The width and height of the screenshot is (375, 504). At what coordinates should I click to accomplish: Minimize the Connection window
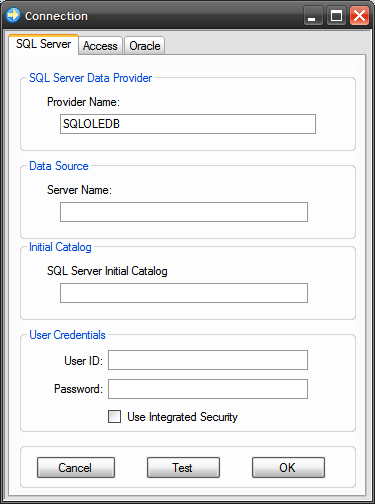313,16
